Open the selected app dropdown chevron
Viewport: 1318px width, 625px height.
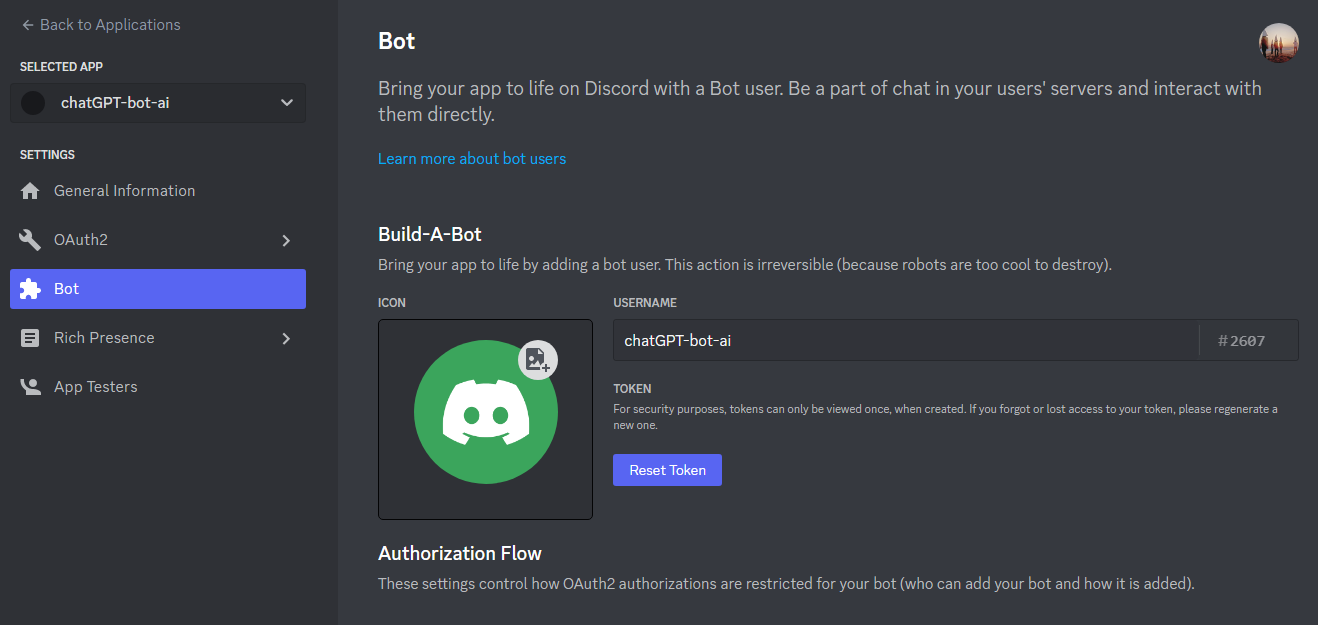(x=287, y=103)
